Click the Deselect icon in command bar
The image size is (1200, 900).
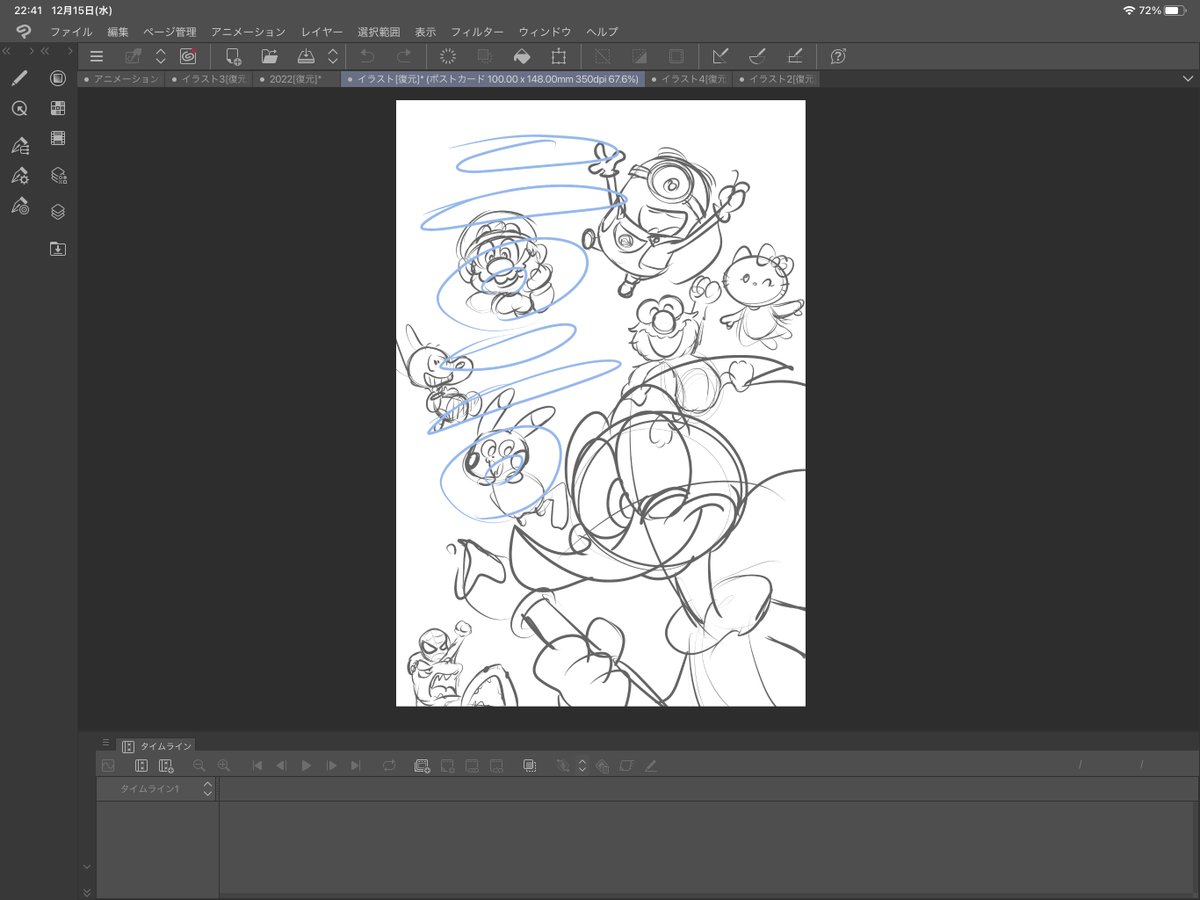coord(603,57)
